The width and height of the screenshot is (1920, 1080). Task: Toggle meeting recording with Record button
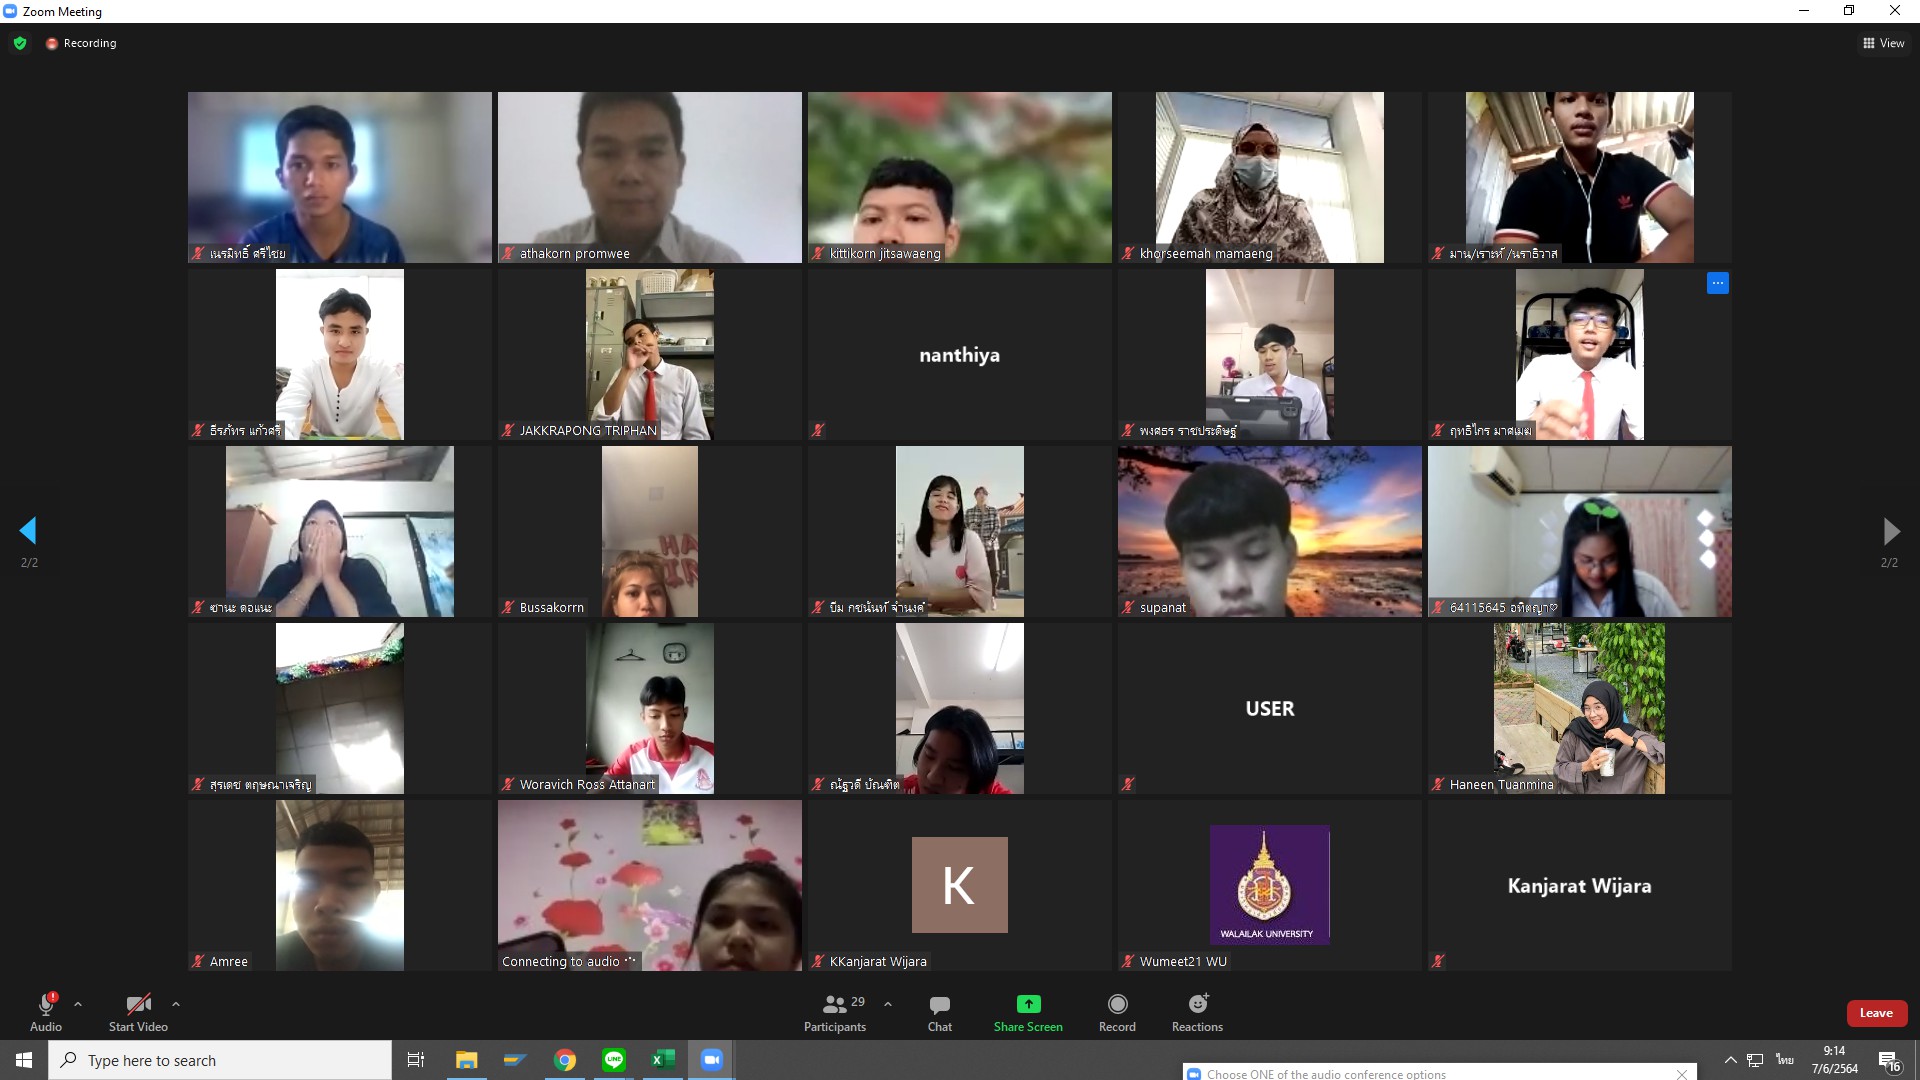[1117, 1012]
